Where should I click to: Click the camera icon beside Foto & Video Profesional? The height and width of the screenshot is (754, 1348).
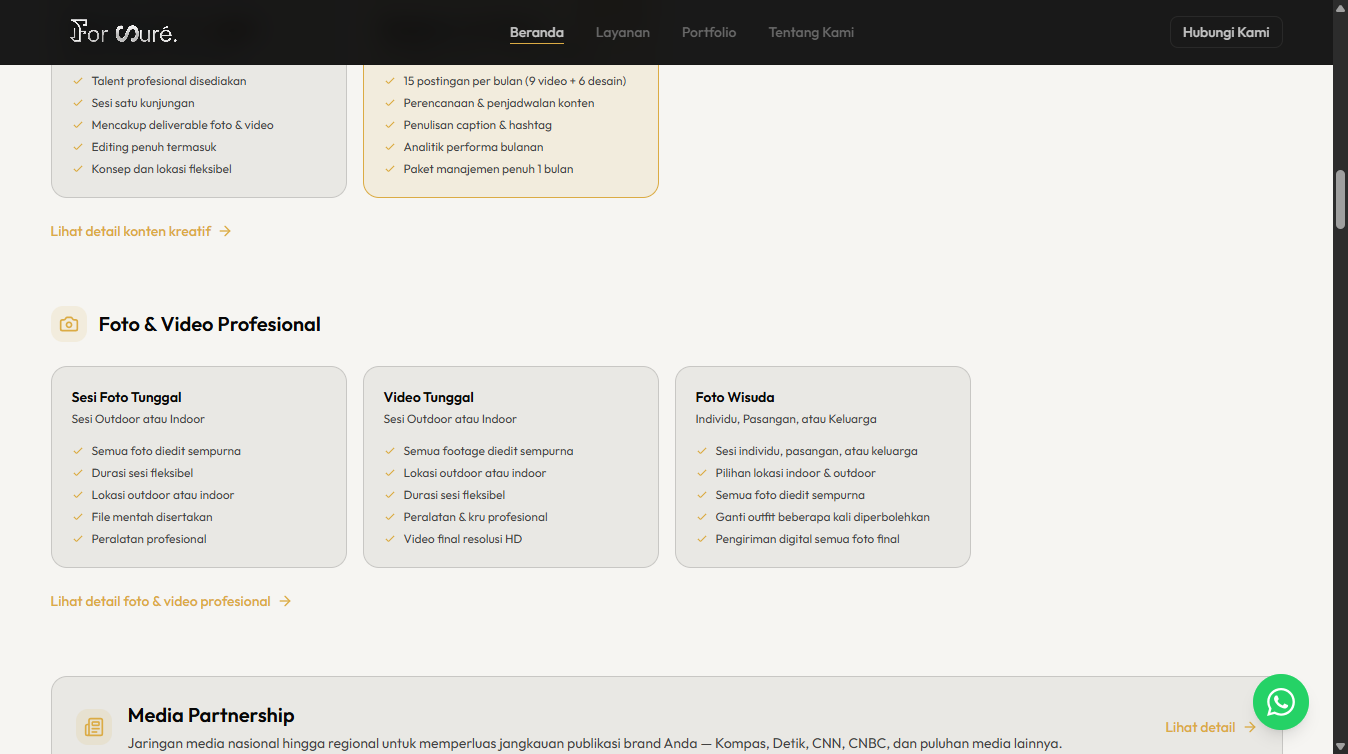(69, 324)
